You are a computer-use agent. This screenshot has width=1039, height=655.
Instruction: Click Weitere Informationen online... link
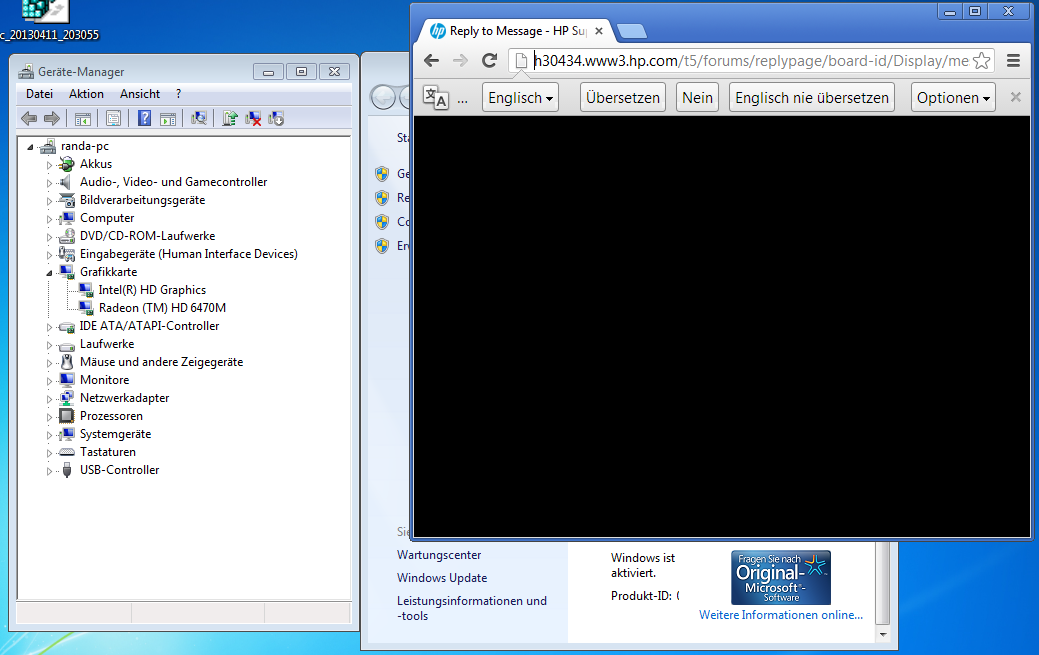click(781, 615)
